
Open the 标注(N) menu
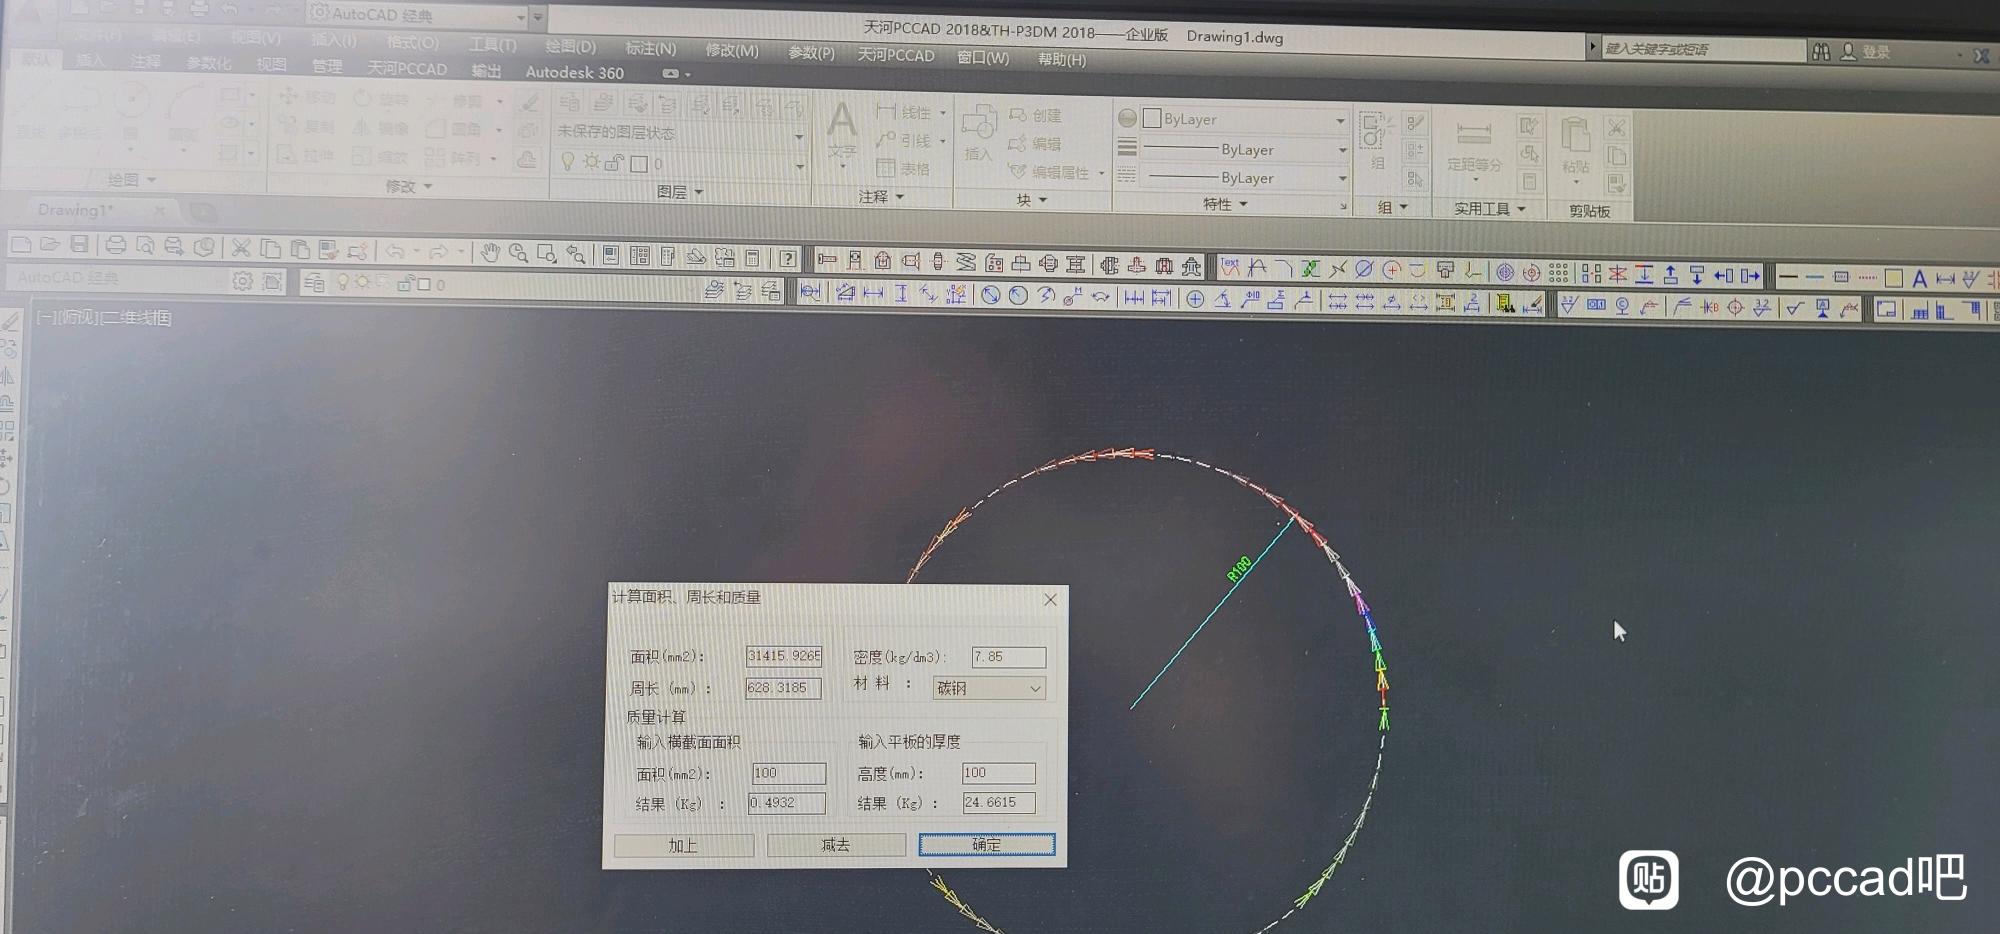(x=651, y=48)
